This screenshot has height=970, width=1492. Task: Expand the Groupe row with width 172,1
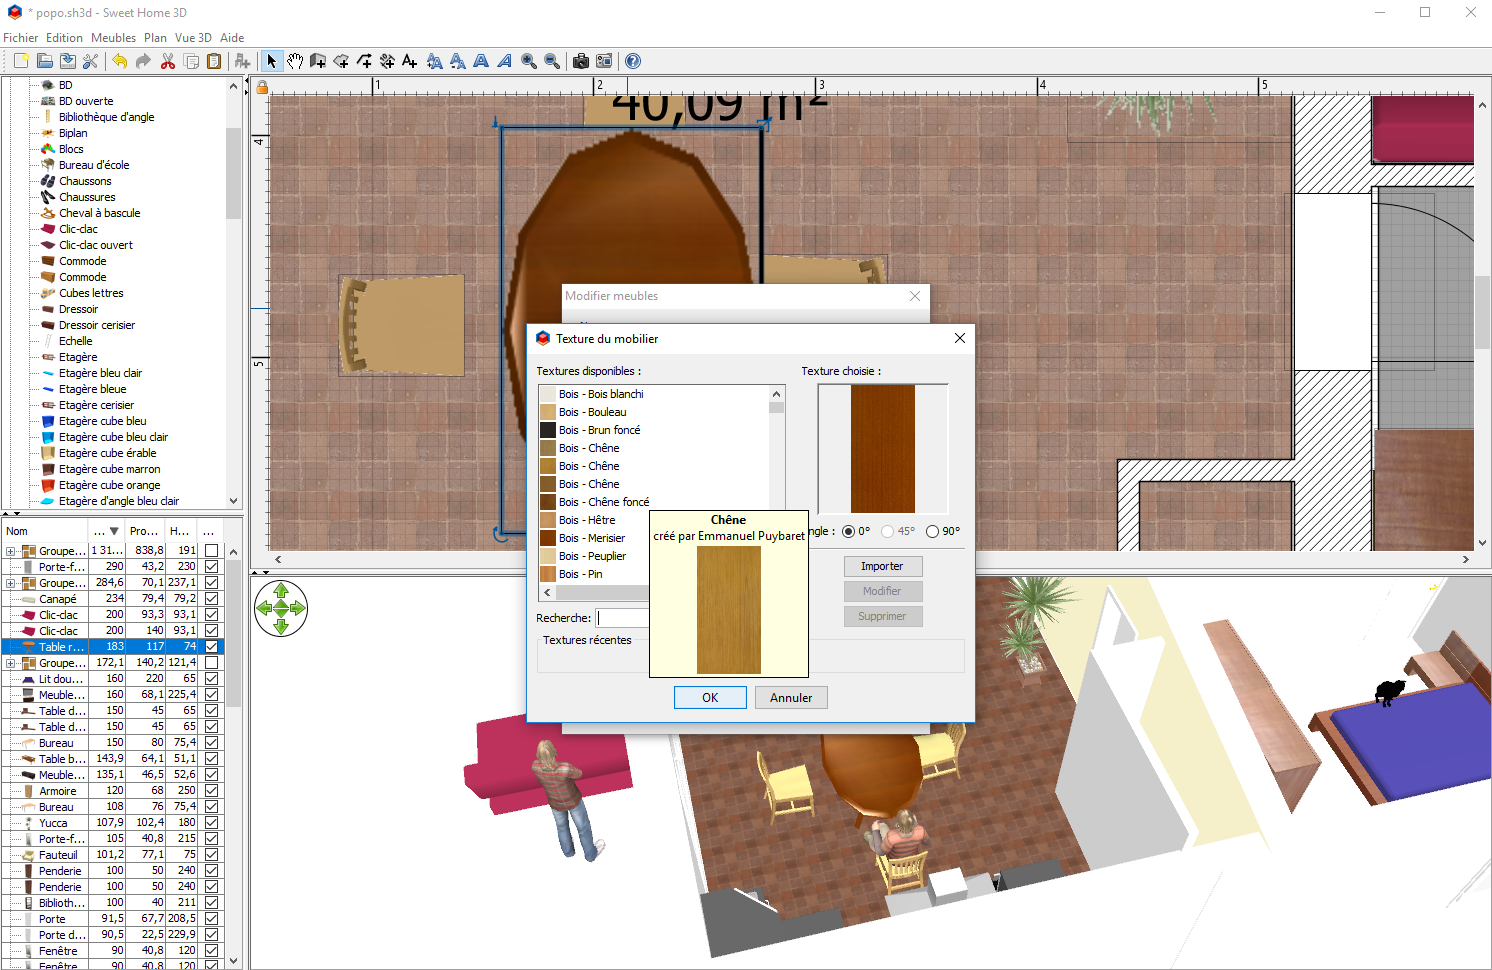point(10,663)
